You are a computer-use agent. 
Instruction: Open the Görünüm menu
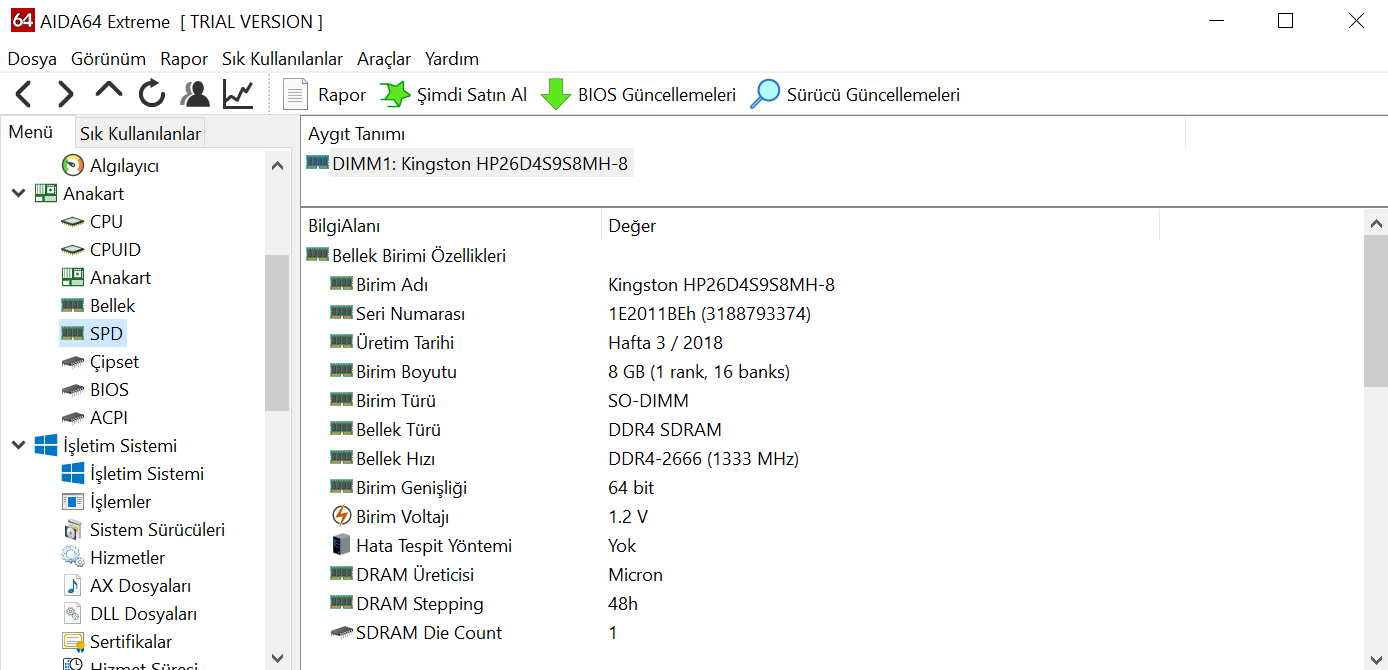108,59
